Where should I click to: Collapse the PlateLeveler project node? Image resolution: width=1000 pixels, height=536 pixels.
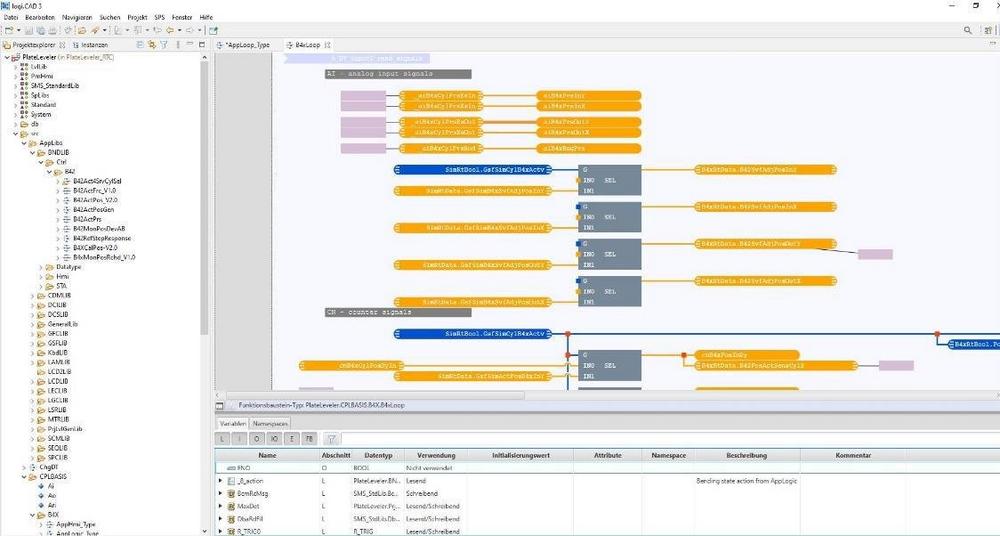pos(8,57)
